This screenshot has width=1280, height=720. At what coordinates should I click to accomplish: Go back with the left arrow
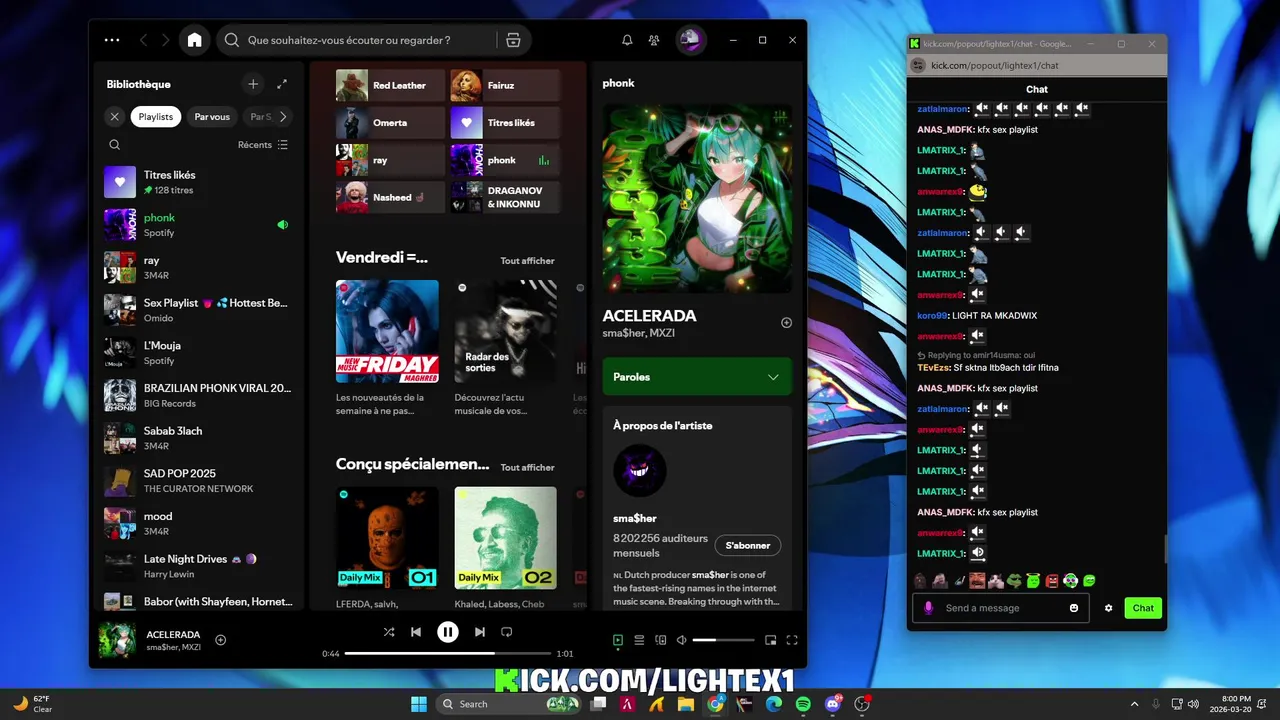(144, 40)
